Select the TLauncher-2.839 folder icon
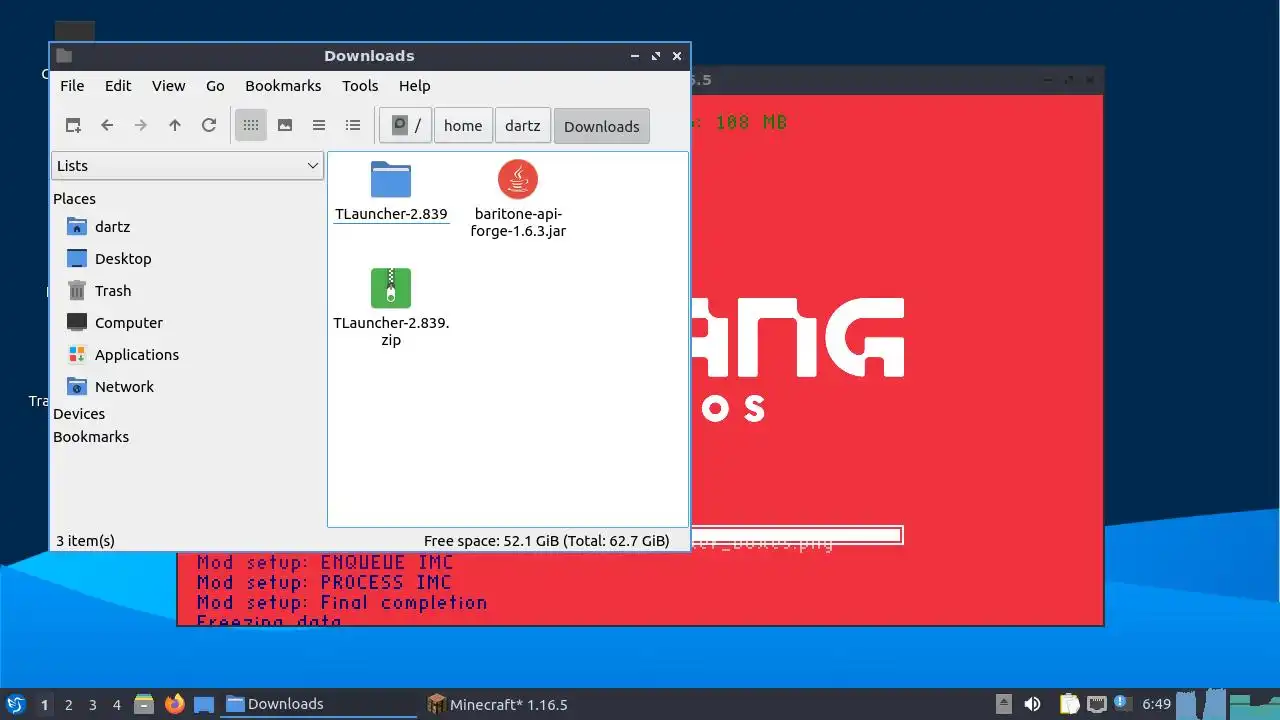The height and width of the screenshot is (720, 1280). pos(391,179)
